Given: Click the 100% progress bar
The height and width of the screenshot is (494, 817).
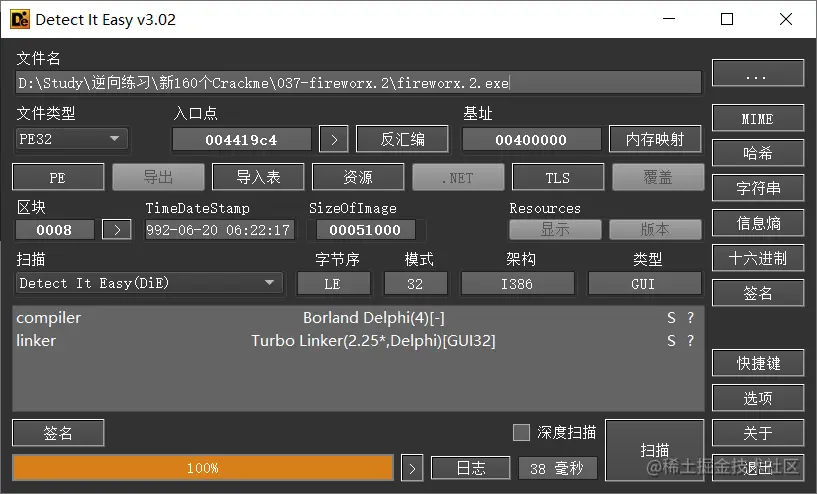Looking at the screenshot, I should [203, 467].
